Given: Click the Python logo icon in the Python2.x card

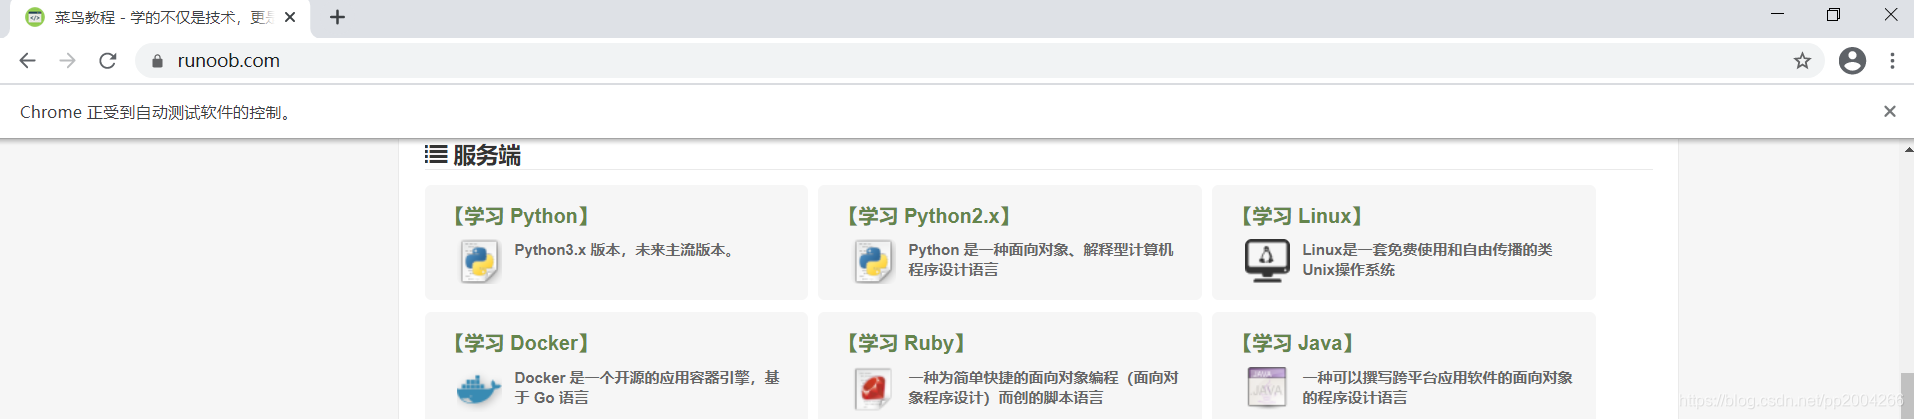Looking at the screenshot, I should tap(874, 262).
